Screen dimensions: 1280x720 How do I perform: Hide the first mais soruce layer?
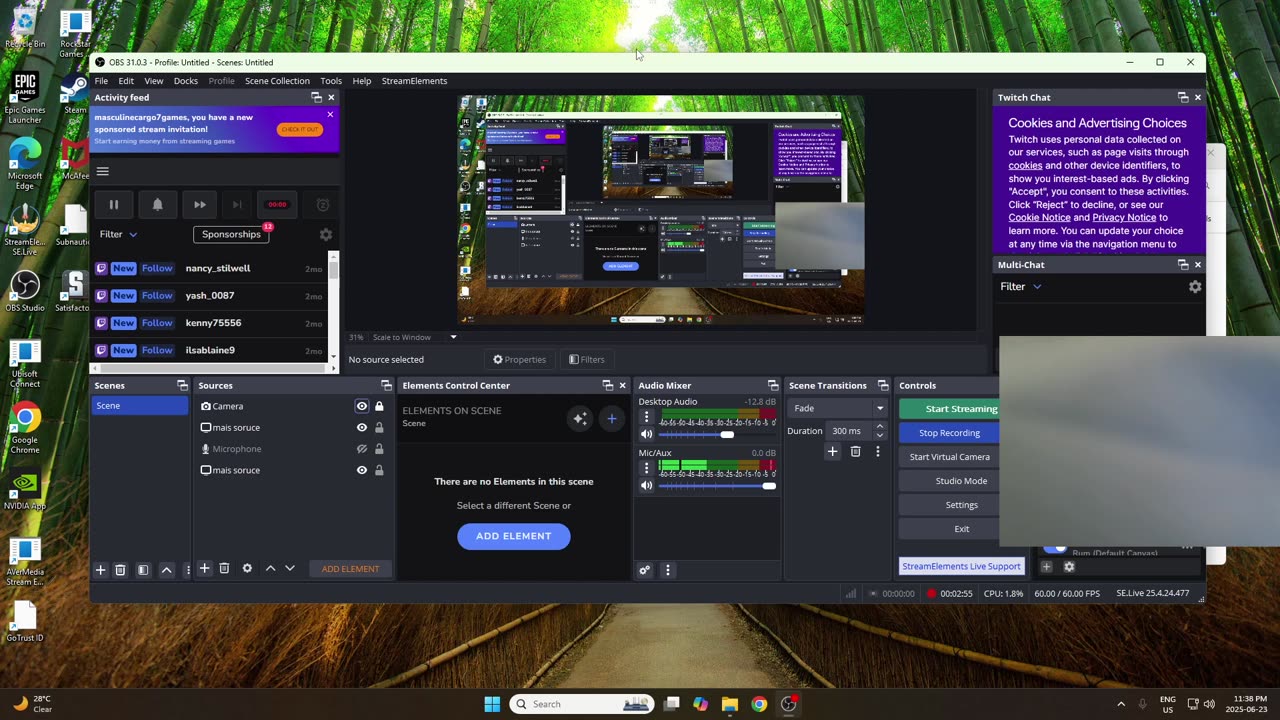(362, 427)
